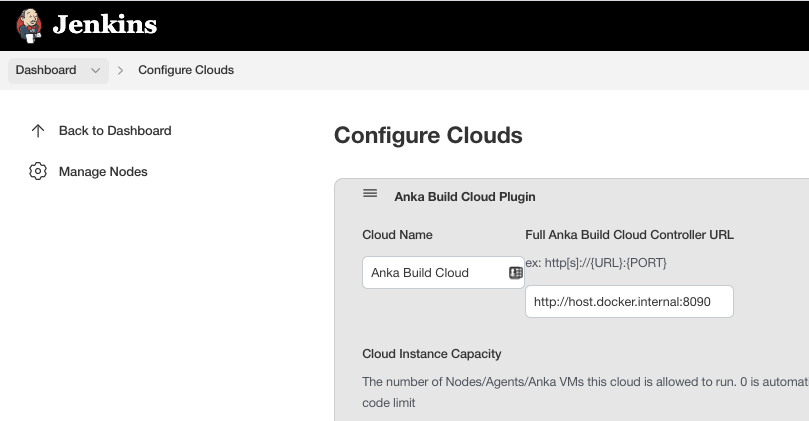The height and width of the screenshot is (421, 809).
Task: Click the Configure Clouds page heading
Action: coord(428,135)
